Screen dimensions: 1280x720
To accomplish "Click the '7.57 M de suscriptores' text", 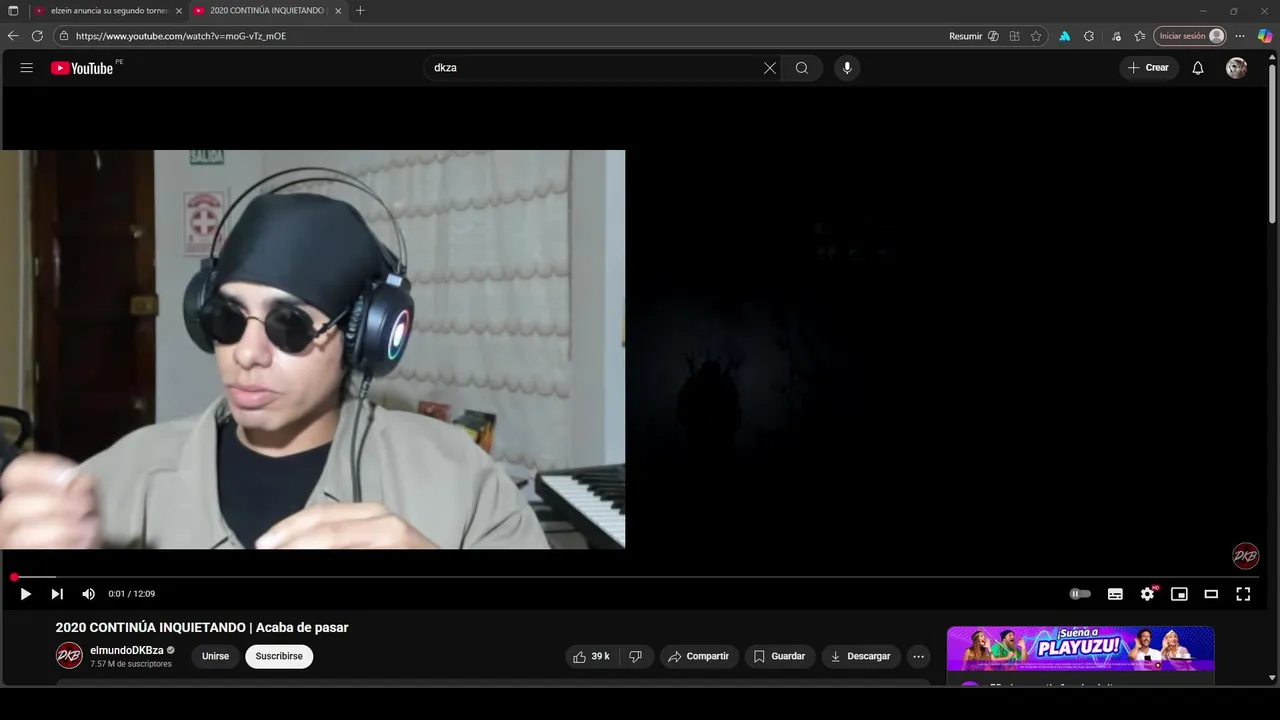I will pos(131,664).
